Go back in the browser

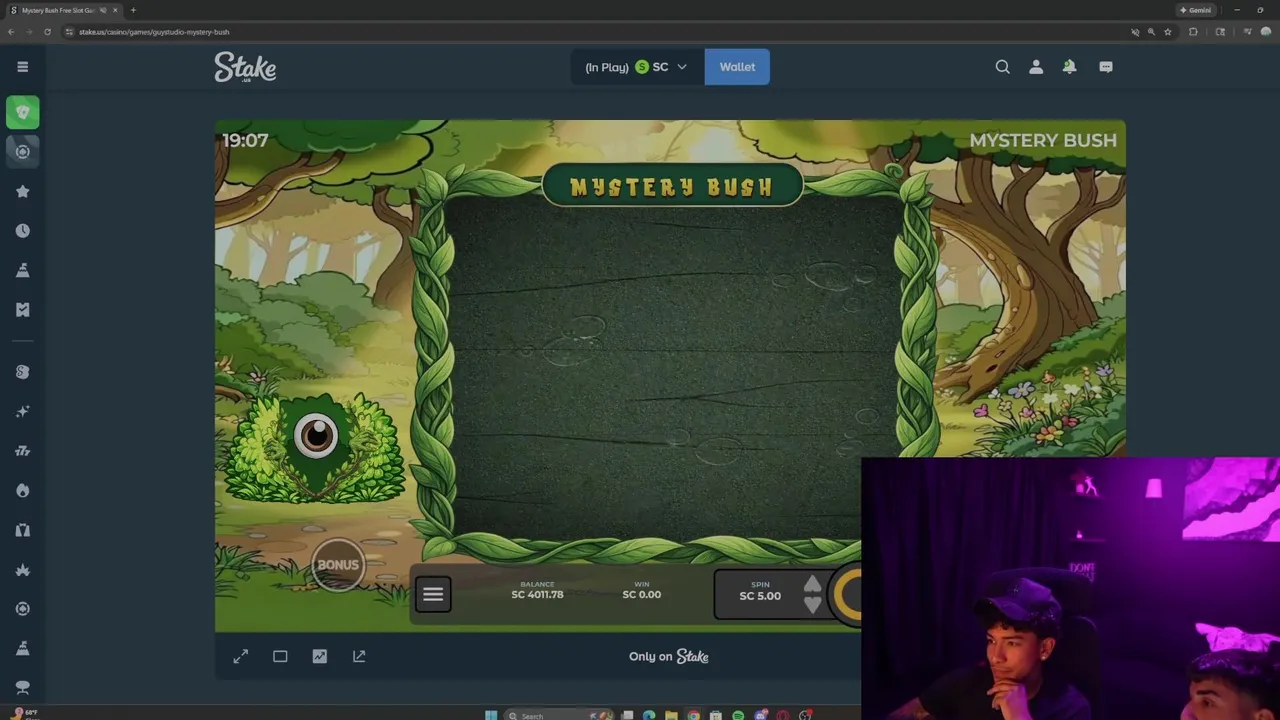[x=11, y=32]
